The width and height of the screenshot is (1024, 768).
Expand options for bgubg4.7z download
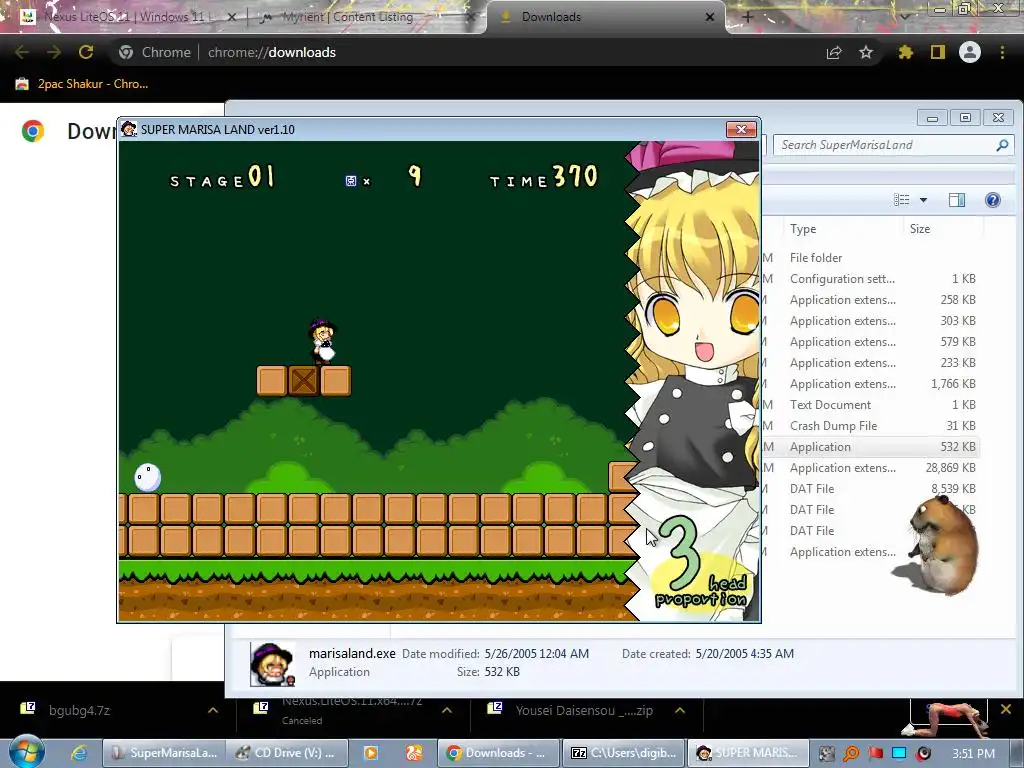(x=213, y=710)
